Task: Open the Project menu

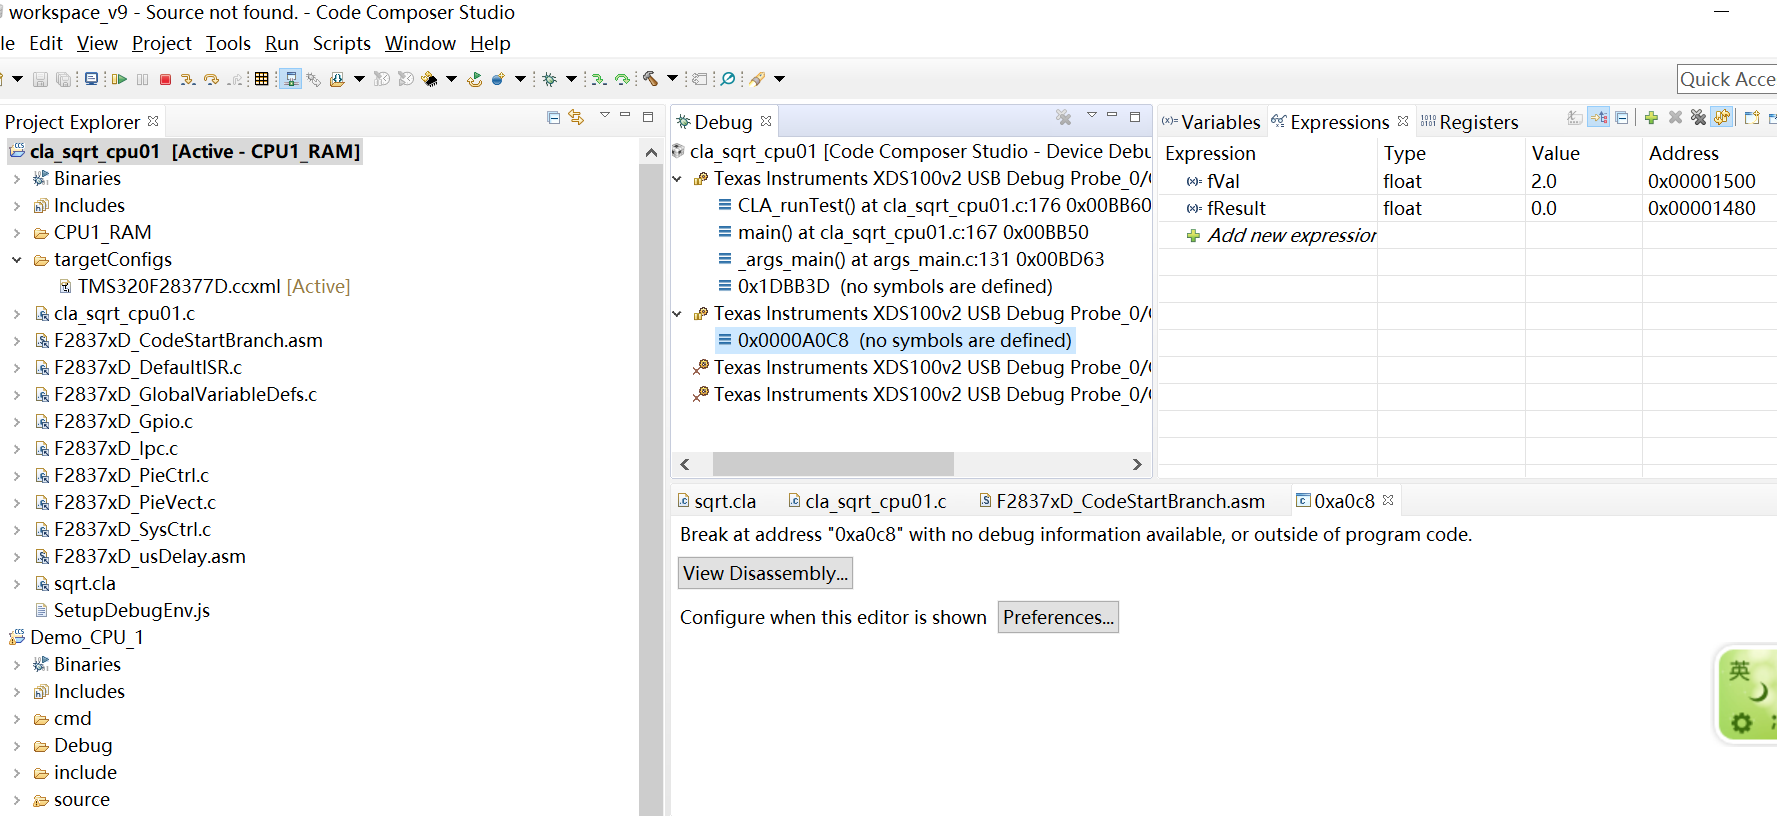Action: pos(162,43)
